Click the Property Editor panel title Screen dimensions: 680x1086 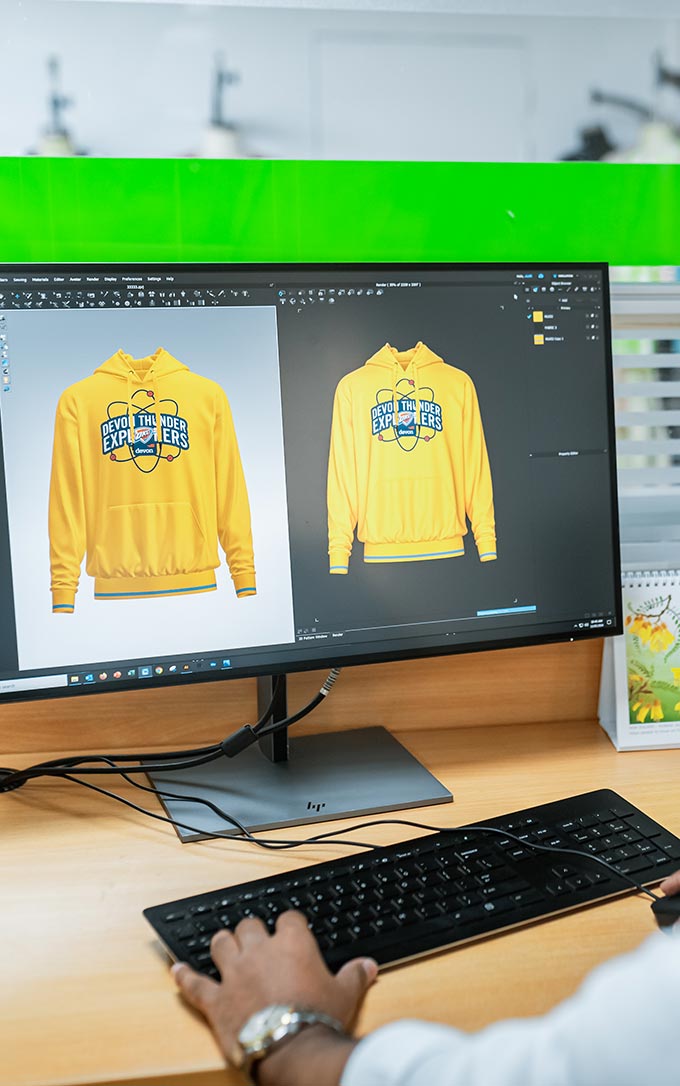pos(568,454)
